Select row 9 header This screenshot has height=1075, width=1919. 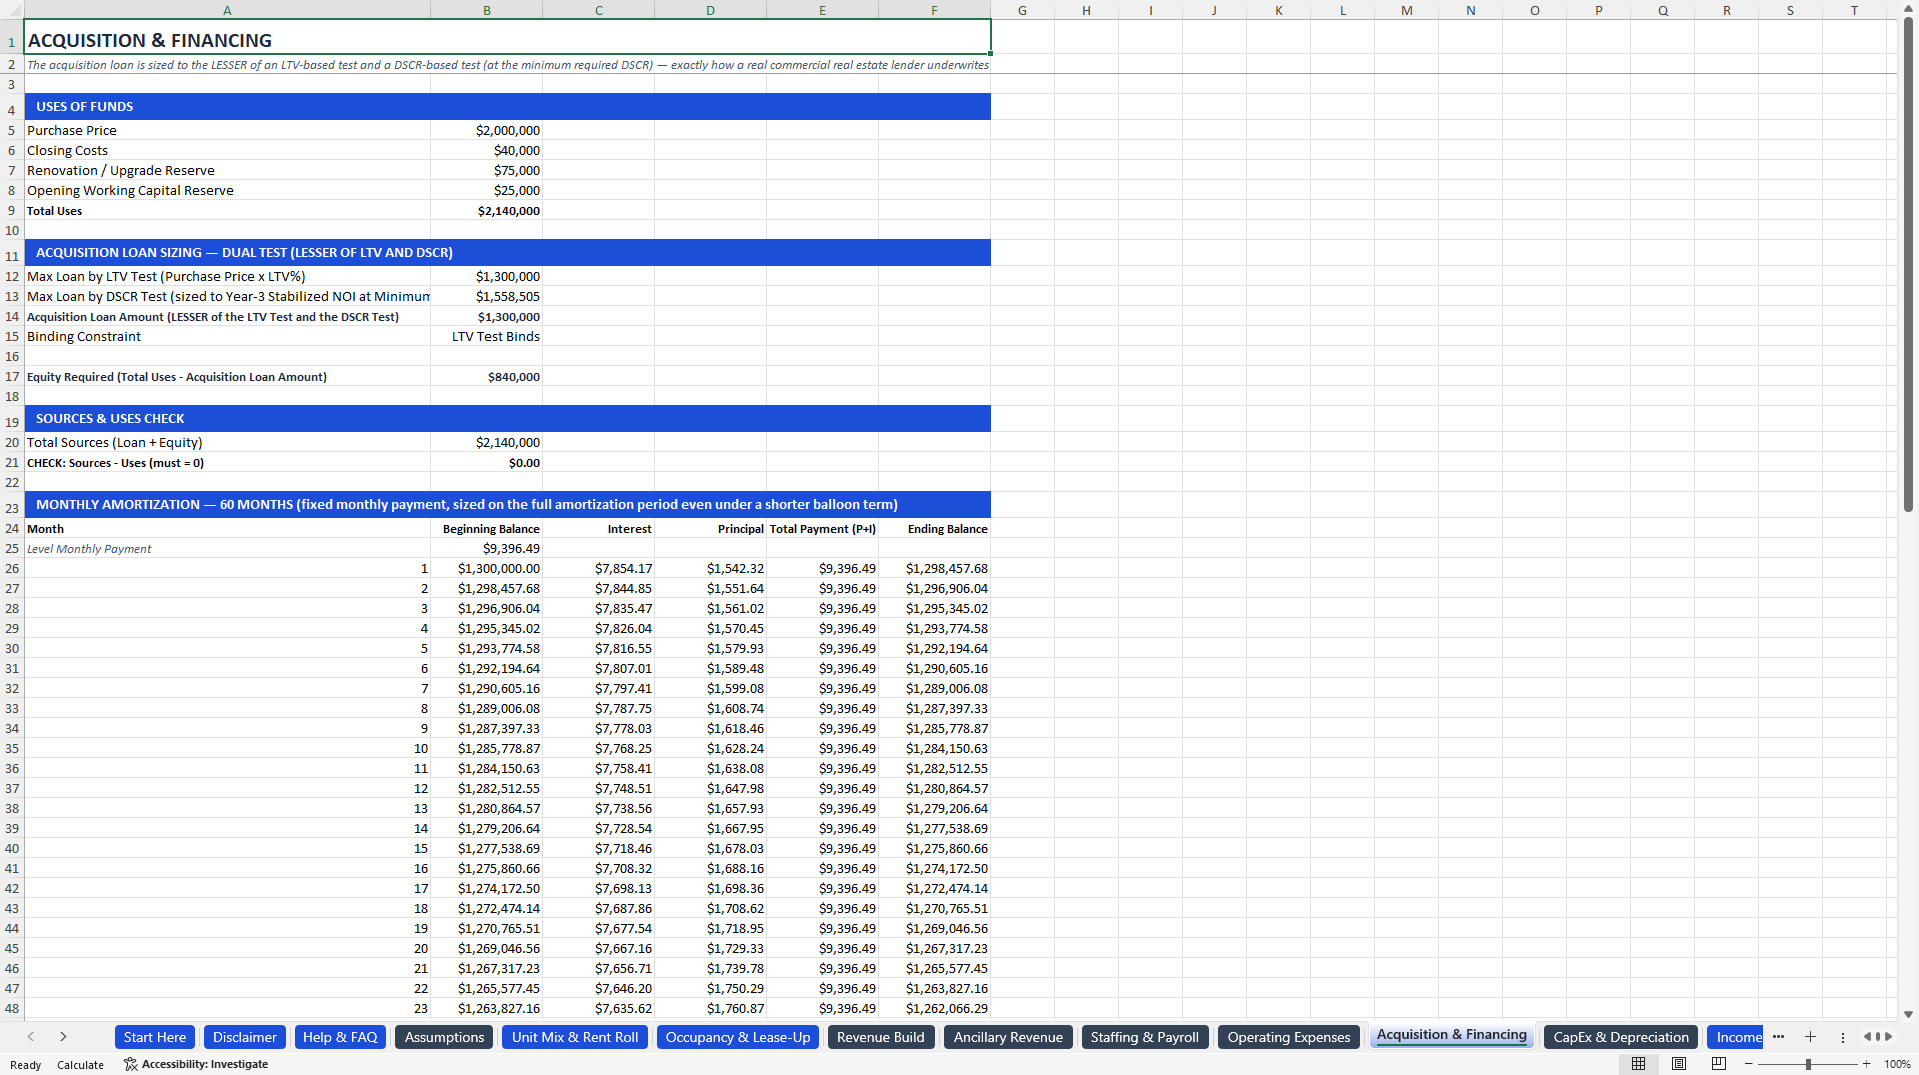click(12, 211)
